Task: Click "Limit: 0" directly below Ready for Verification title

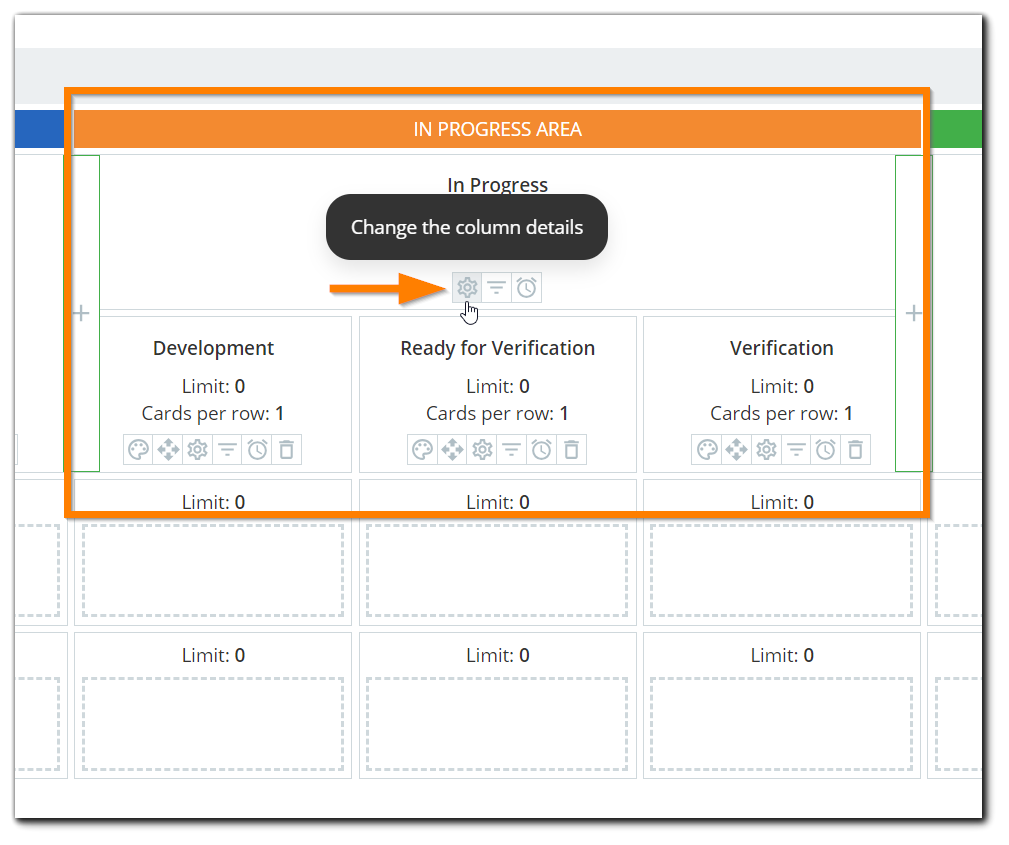Action: [498, 386]
